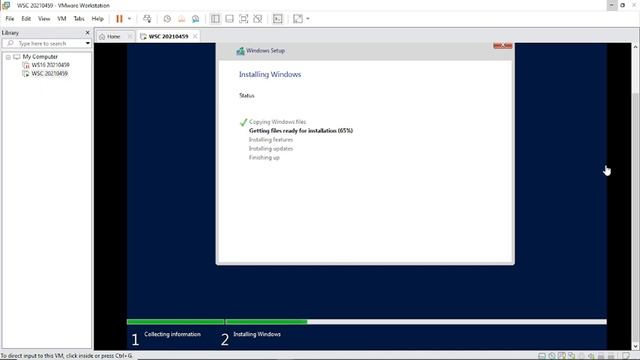Click the hard disk status bar icon
The image size is (640, 360).
click(x=542, y=356)
